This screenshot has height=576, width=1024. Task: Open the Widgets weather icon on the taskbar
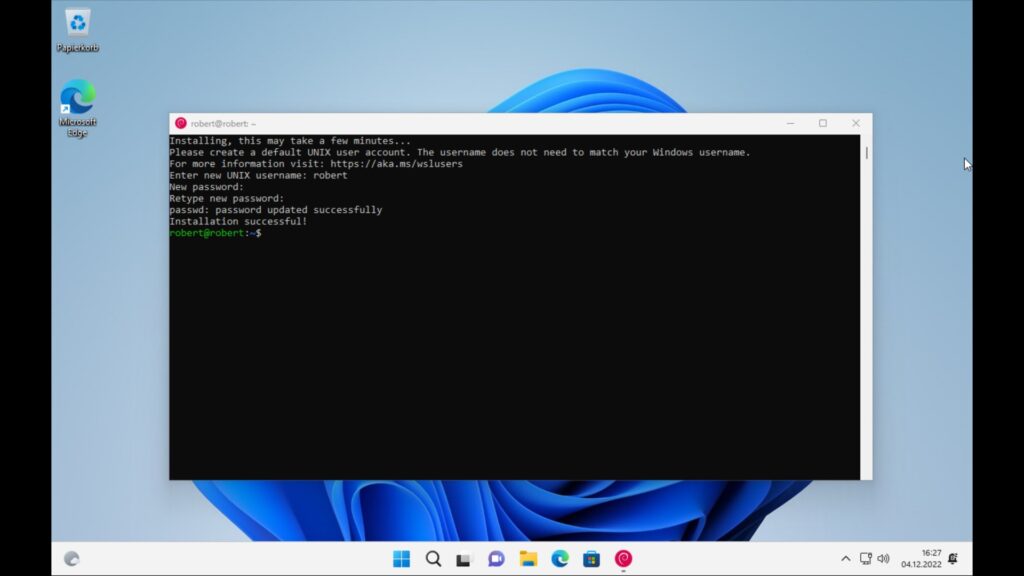click(72, 559)
